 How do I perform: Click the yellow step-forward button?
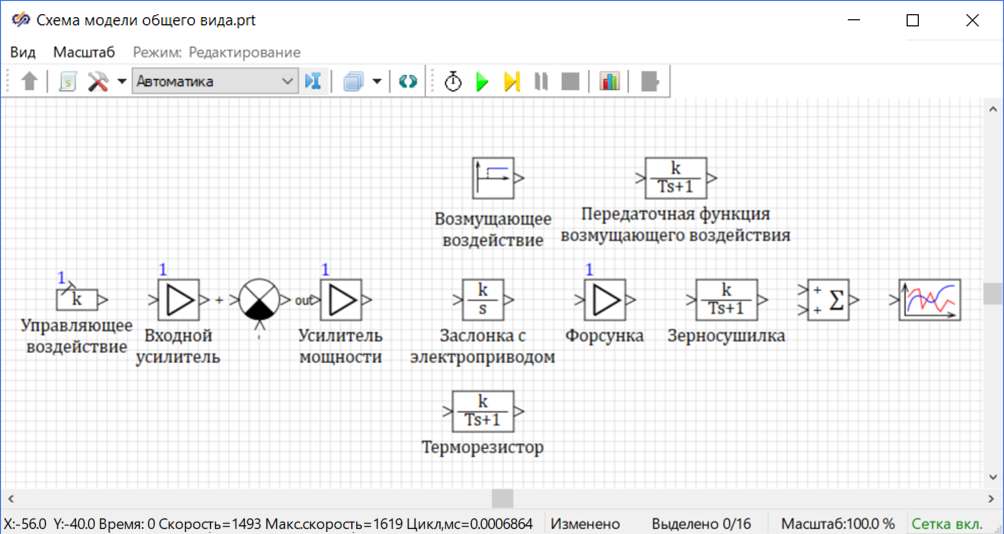(x=512, y=82)
